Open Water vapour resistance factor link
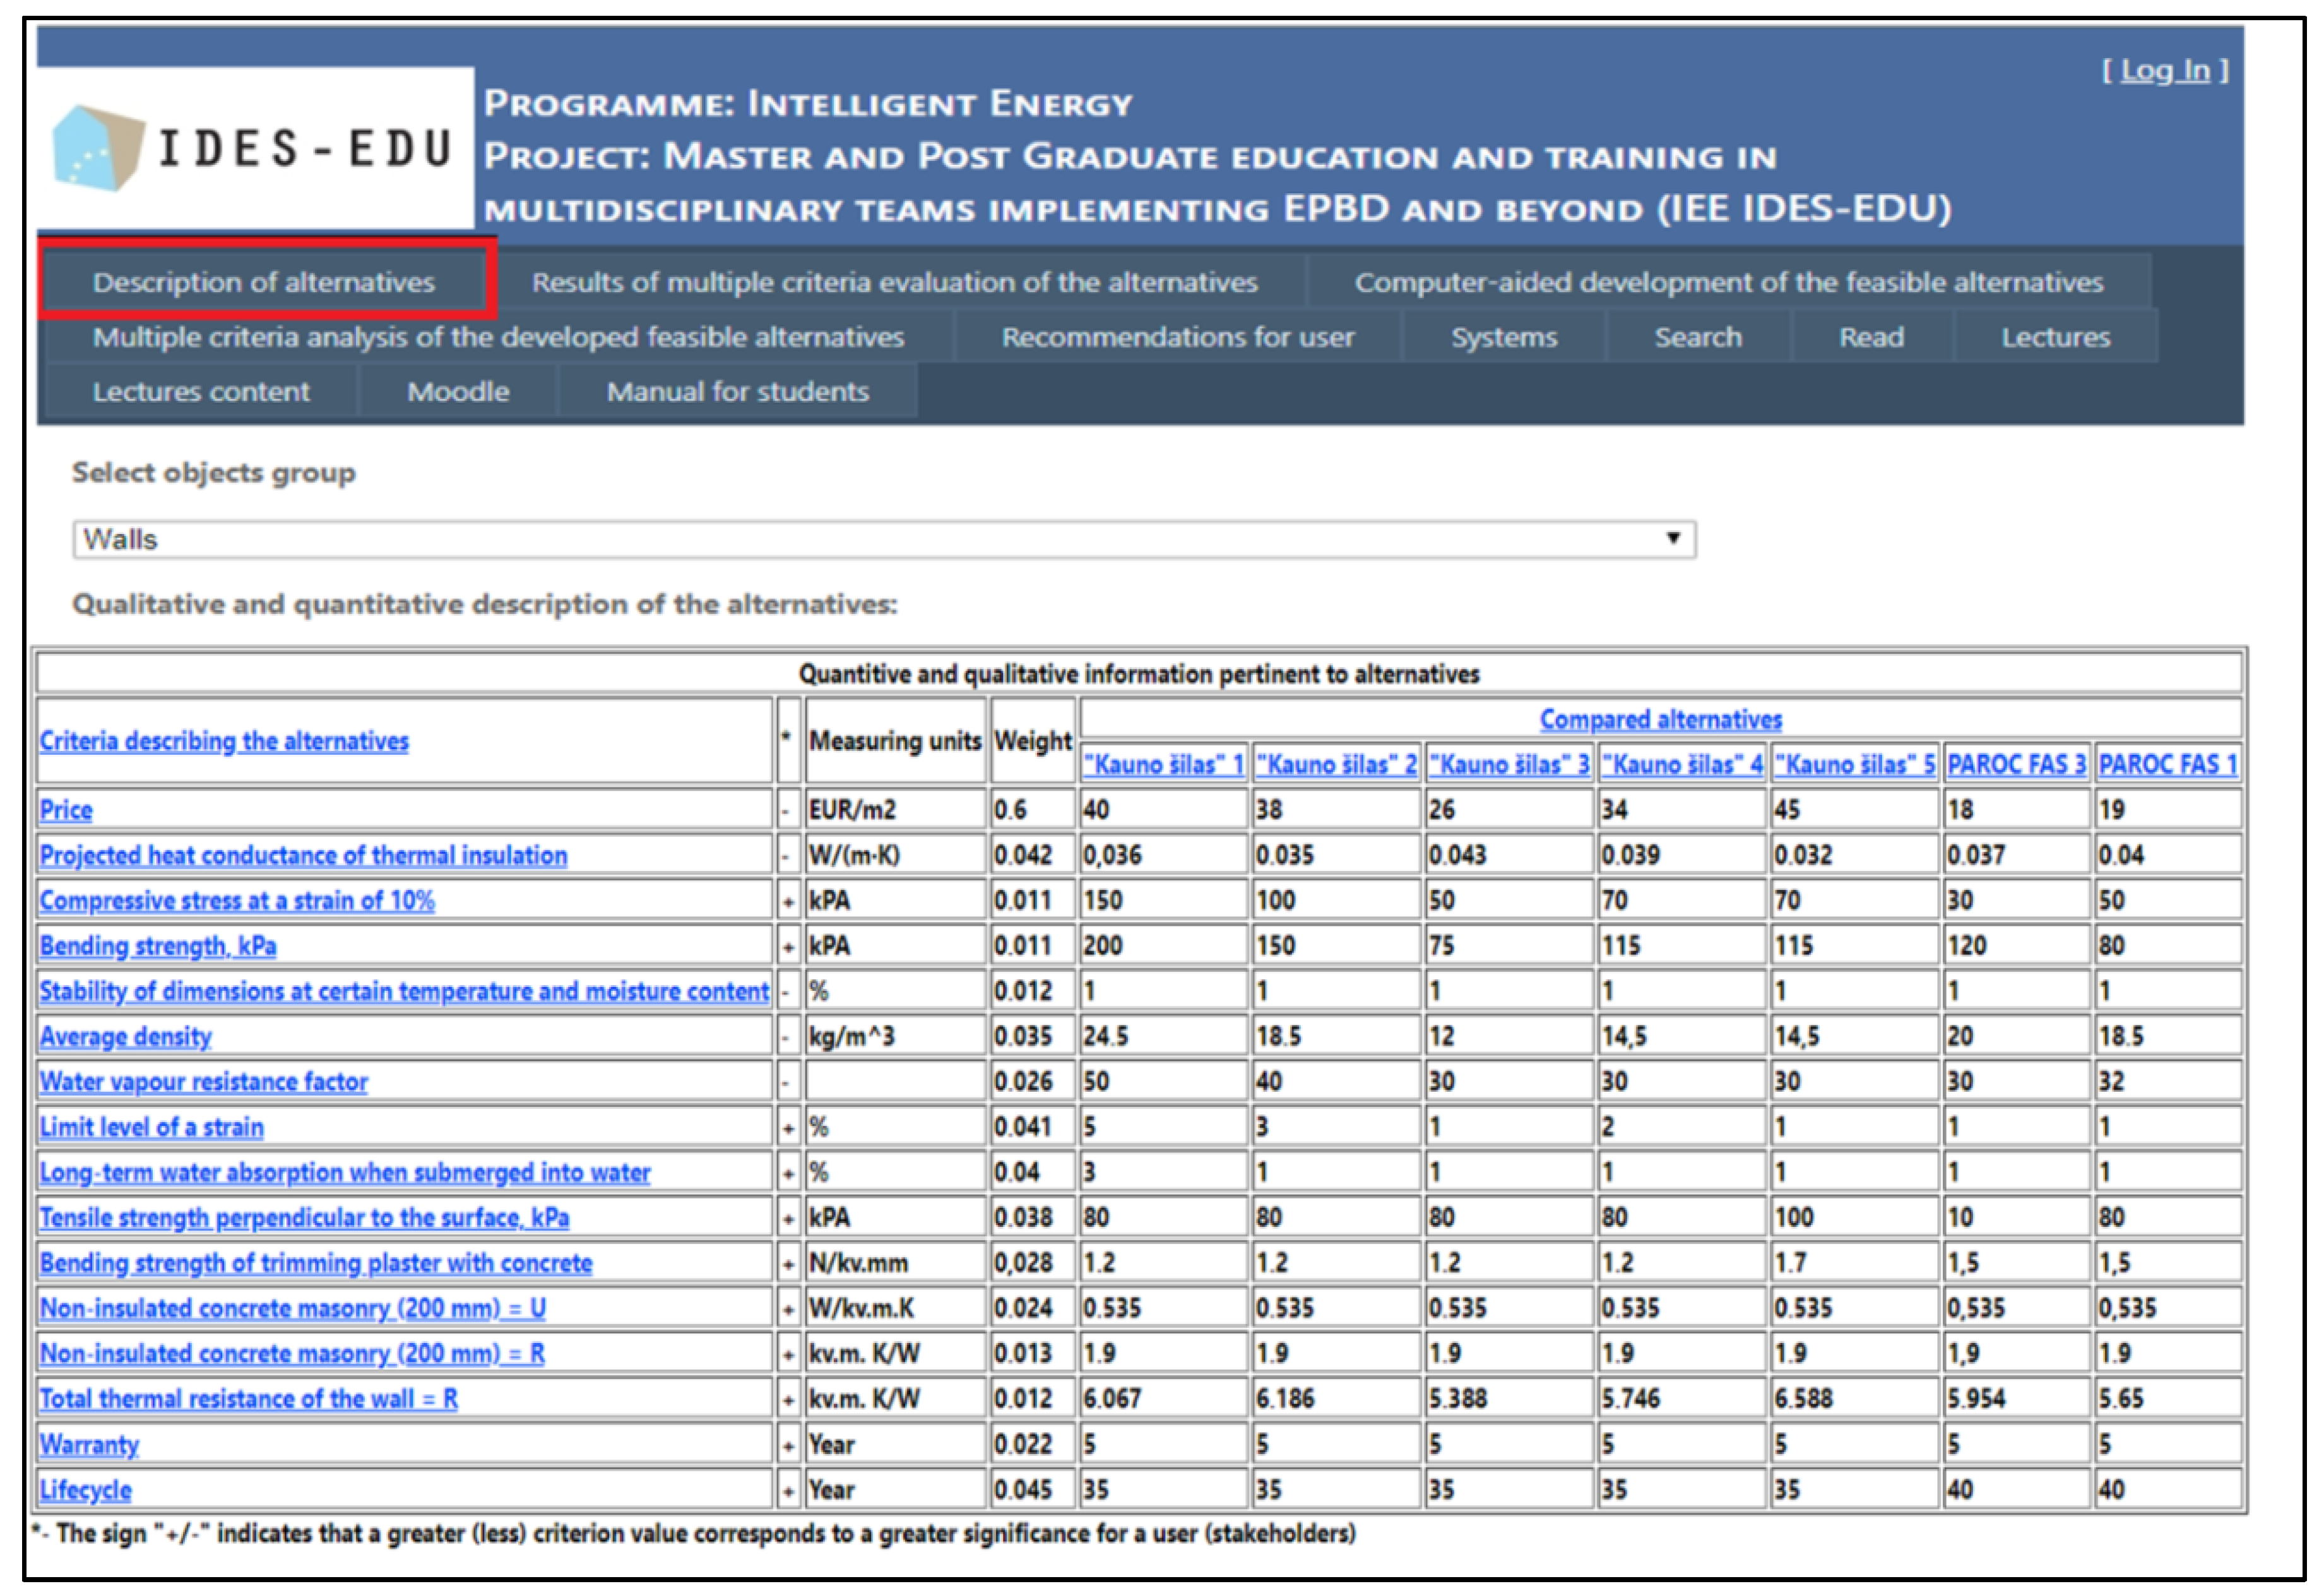Screen dimensions: 2324x1591 (204, 1082)
